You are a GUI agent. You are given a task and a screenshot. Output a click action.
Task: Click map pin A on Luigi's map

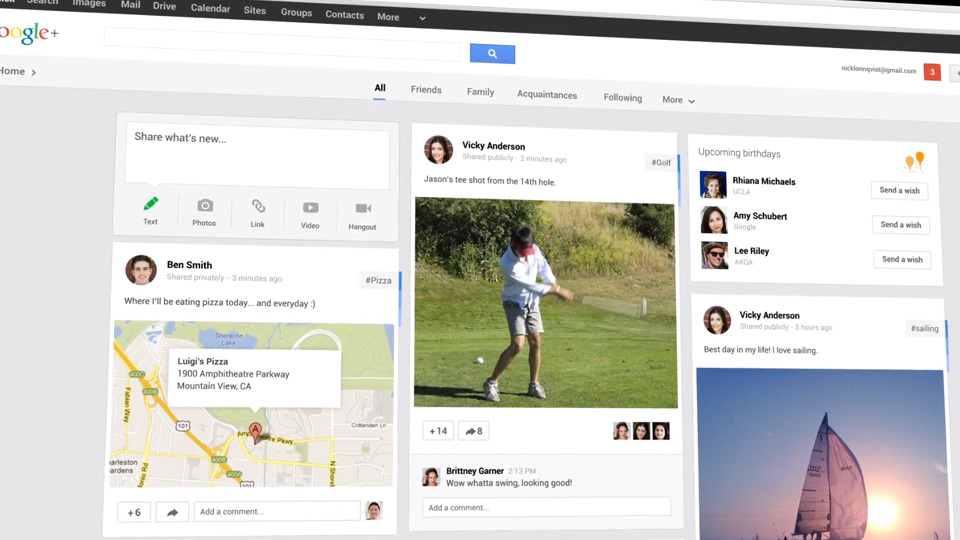coord(255,431)
